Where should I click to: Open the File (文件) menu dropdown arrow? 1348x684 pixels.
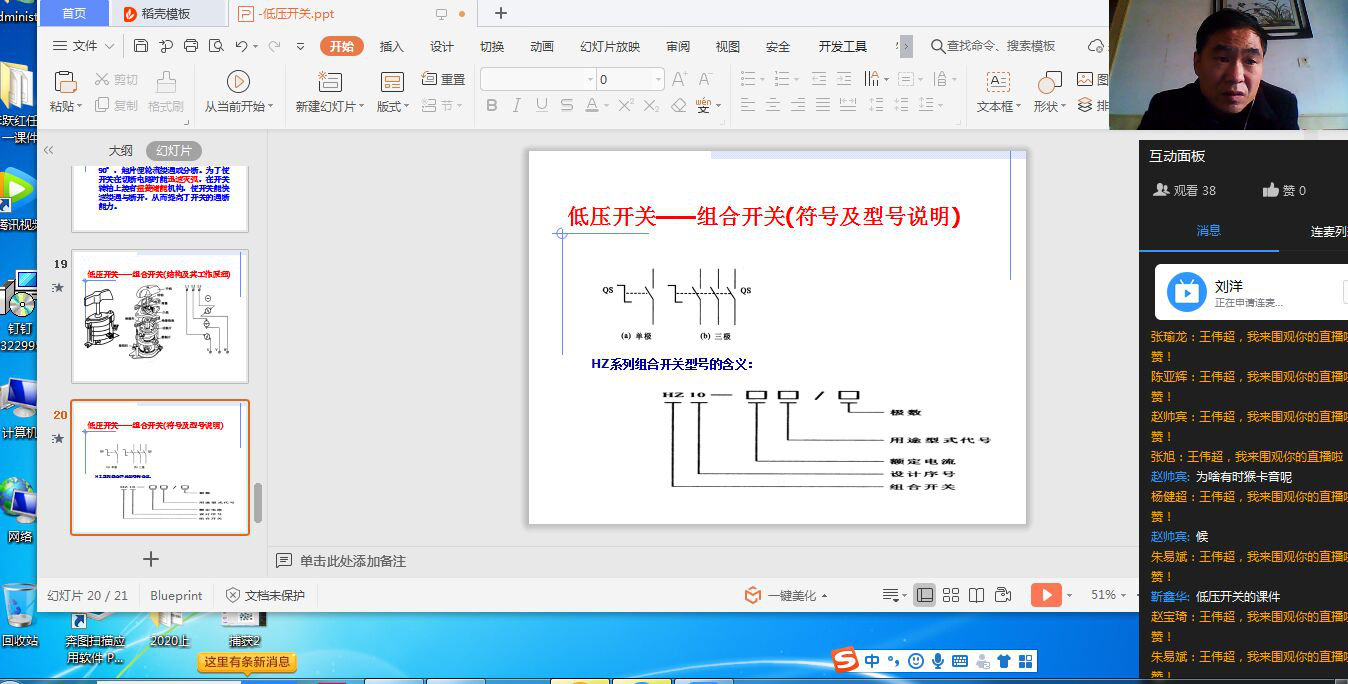click(109, 46)
